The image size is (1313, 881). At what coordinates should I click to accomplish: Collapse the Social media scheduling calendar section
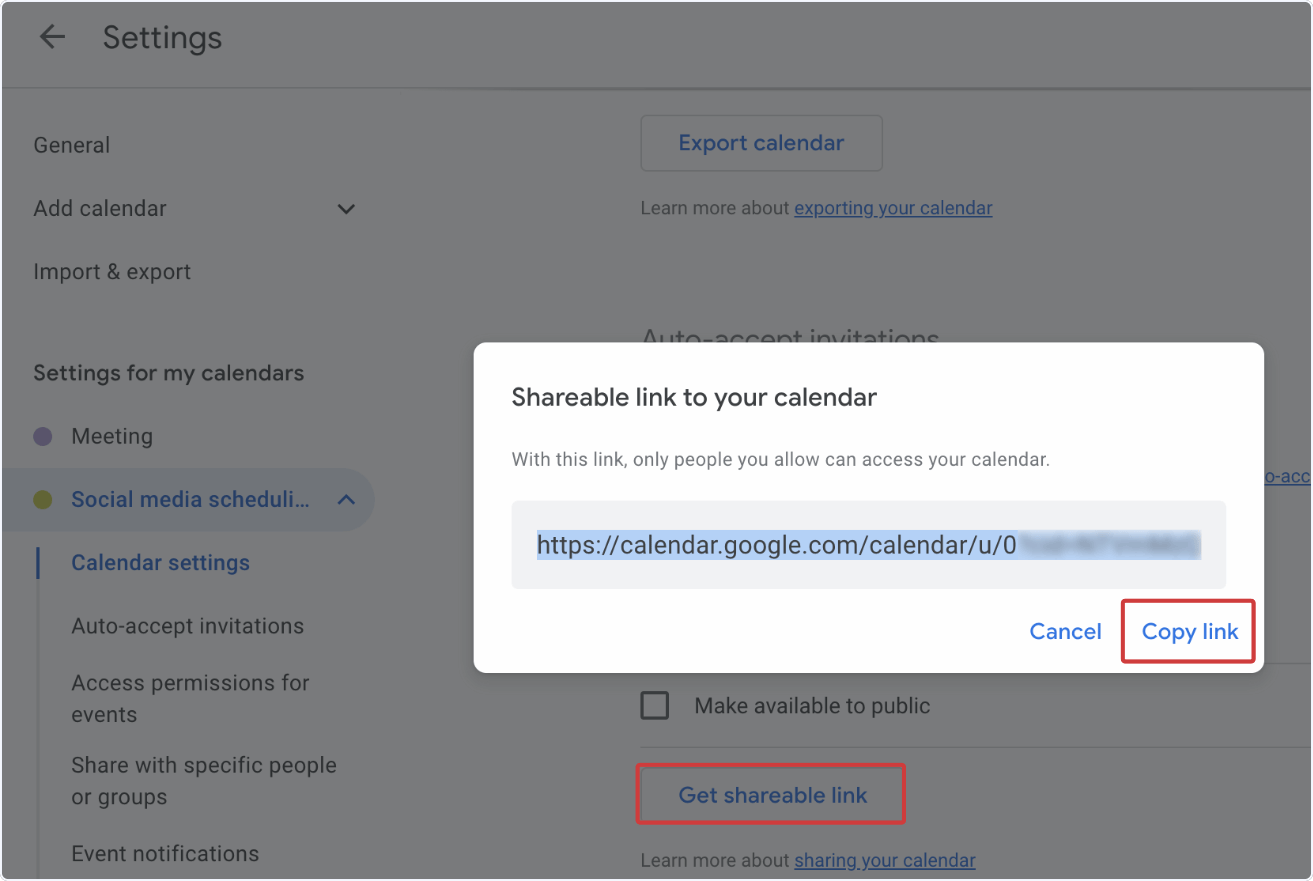click(x=346, y=499)
